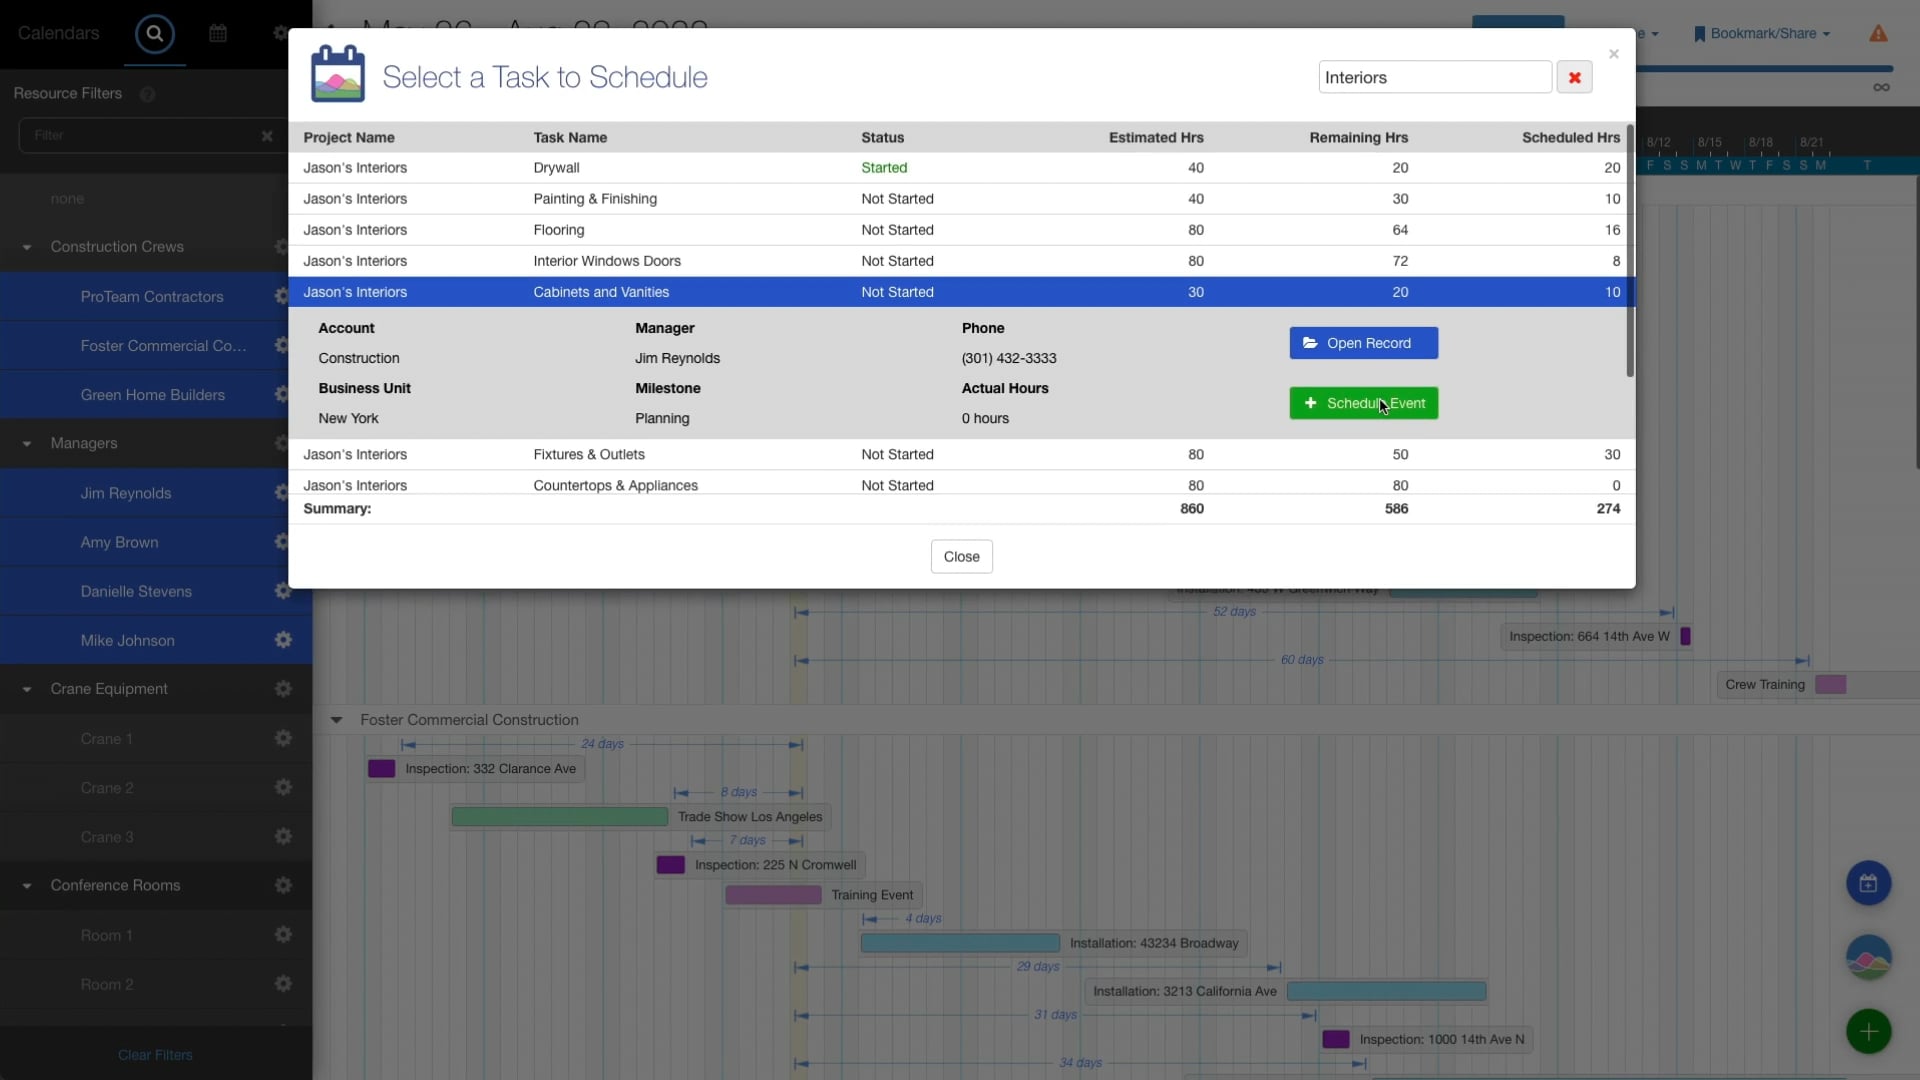
Task: Open gear settings for Mike Johnson
Action: click(283, 640)
